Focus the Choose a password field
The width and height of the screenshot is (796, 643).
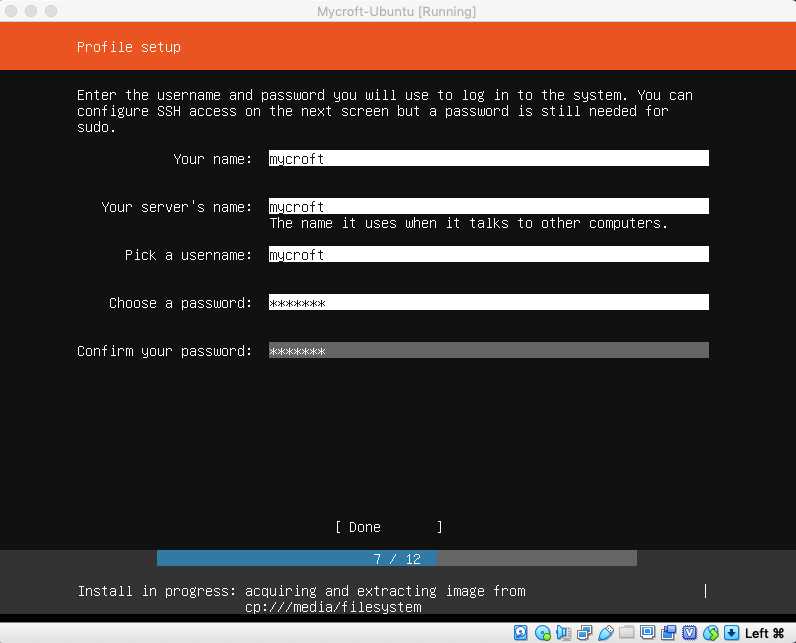click(488, 302)
